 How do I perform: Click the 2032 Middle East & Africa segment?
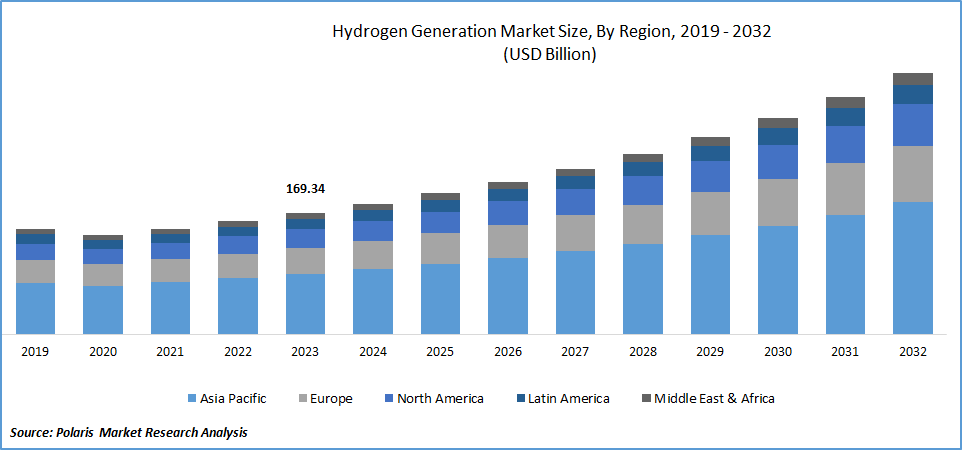[x=913, y=79]
